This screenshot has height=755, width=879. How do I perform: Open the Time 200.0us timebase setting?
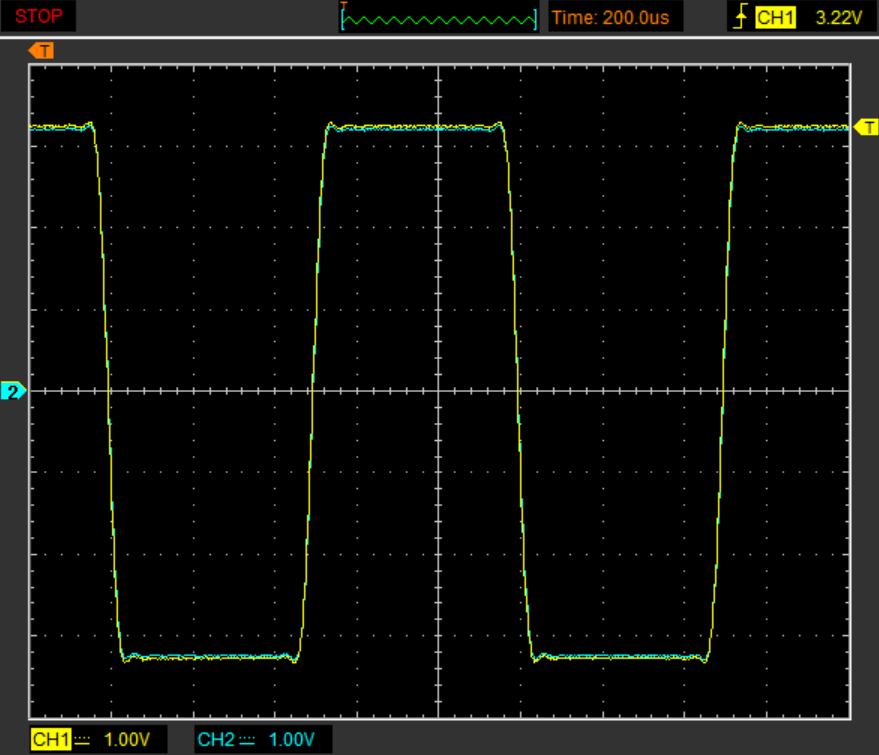coord(610,18)
